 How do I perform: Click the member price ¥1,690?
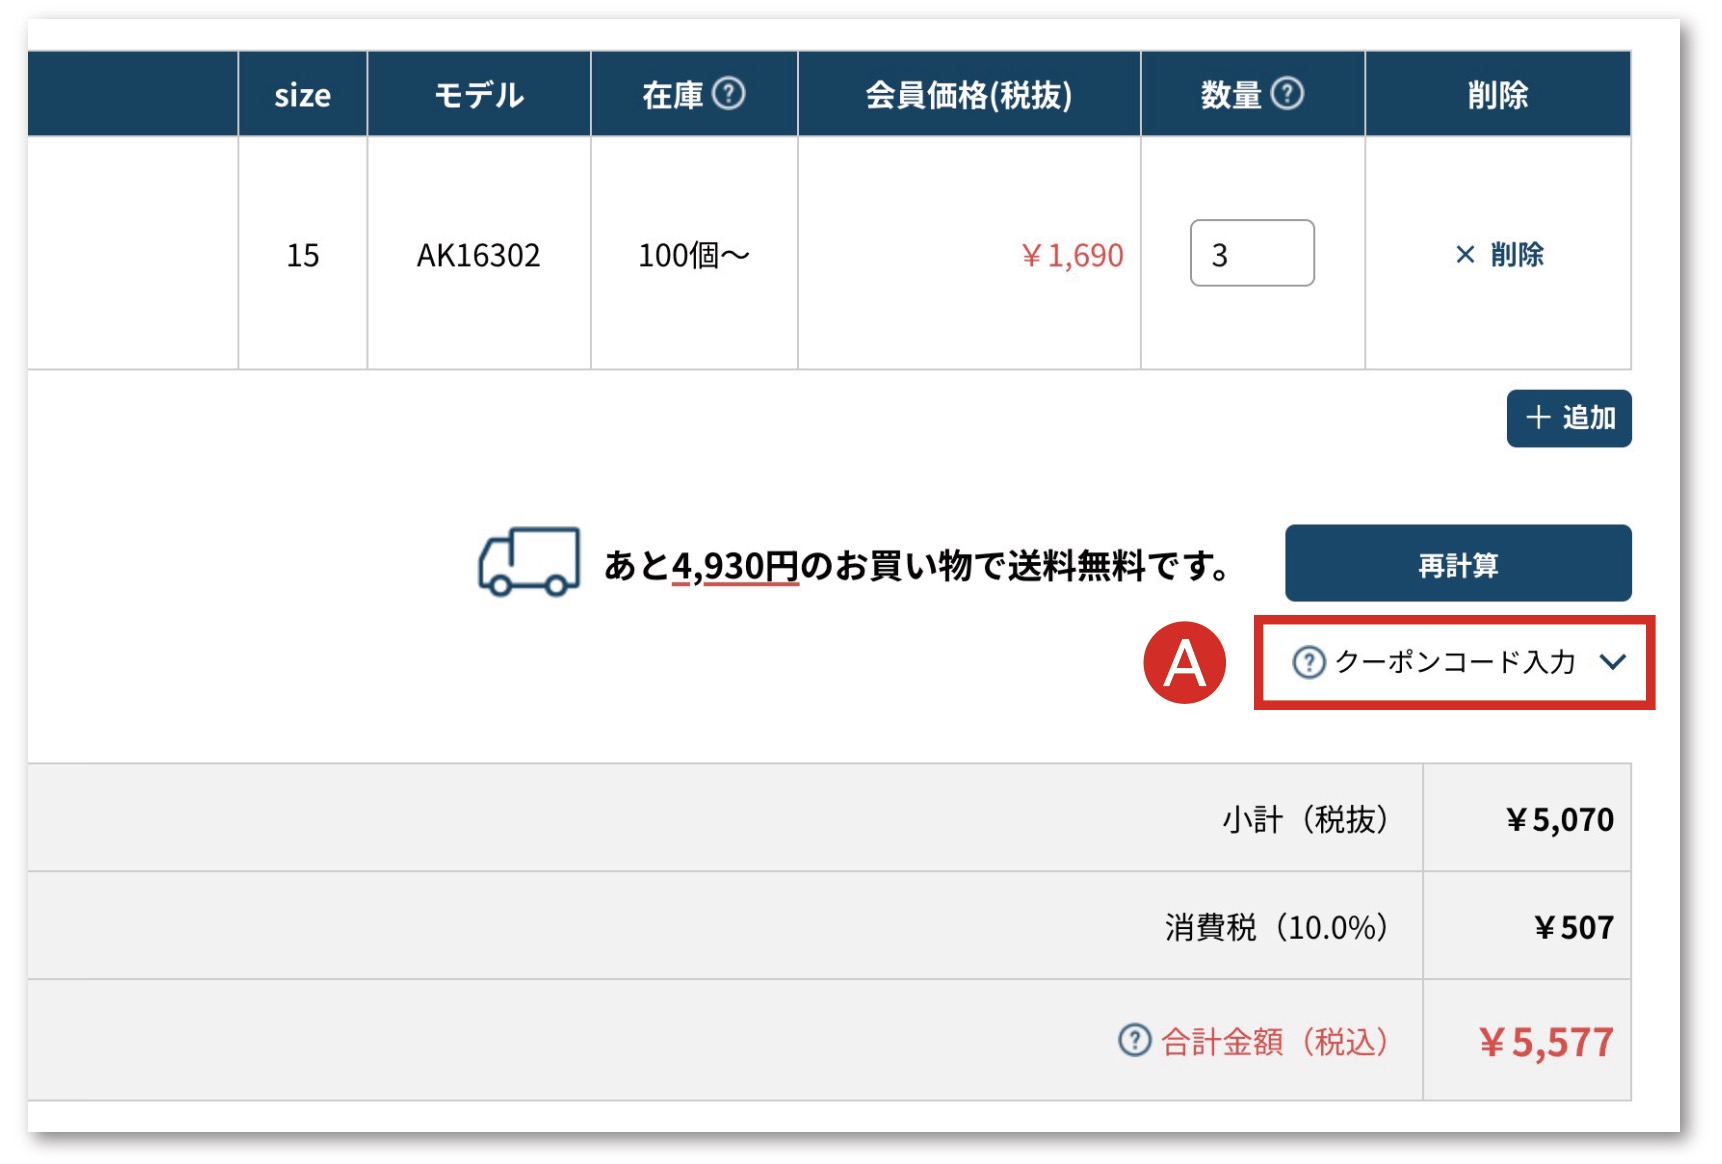(1072, 256)
